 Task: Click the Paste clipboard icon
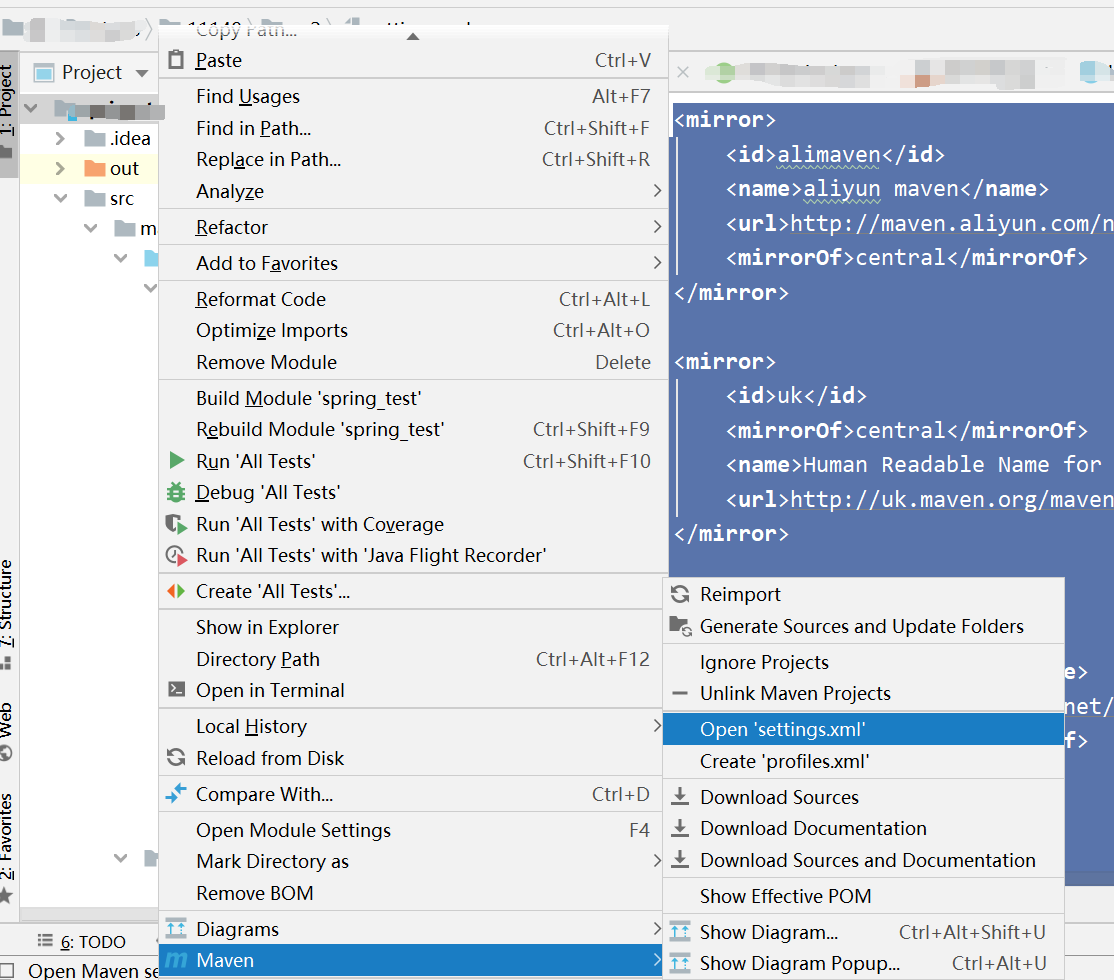176,60
